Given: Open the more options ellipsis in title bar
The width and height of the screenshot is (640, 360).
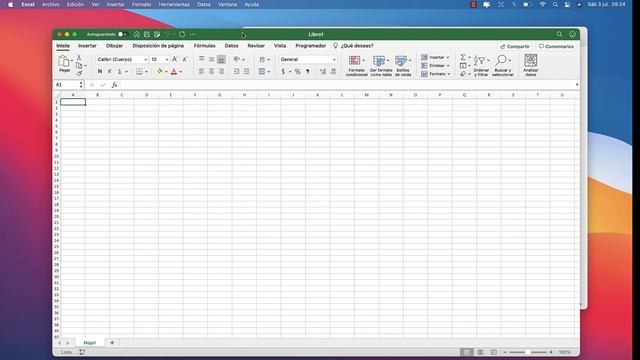Looking at the screenshot, I should (192, 34).
